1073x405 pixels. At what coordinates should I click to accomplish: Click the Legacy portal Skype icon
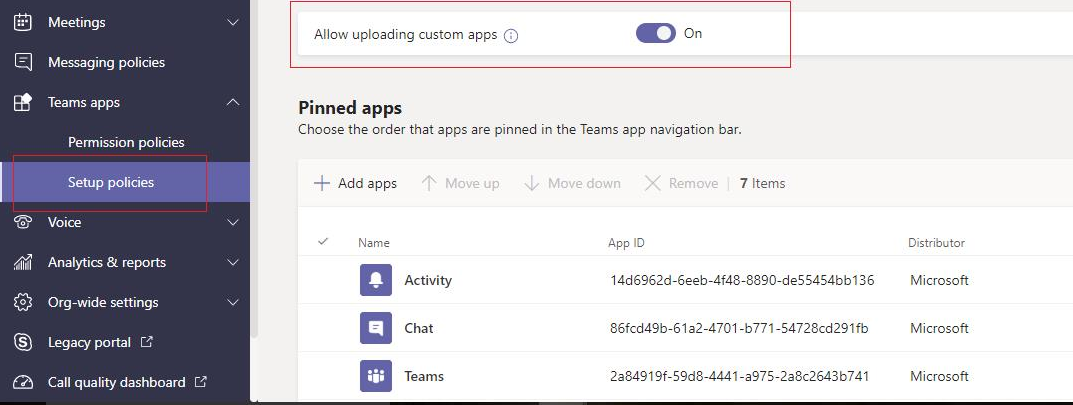23,342
